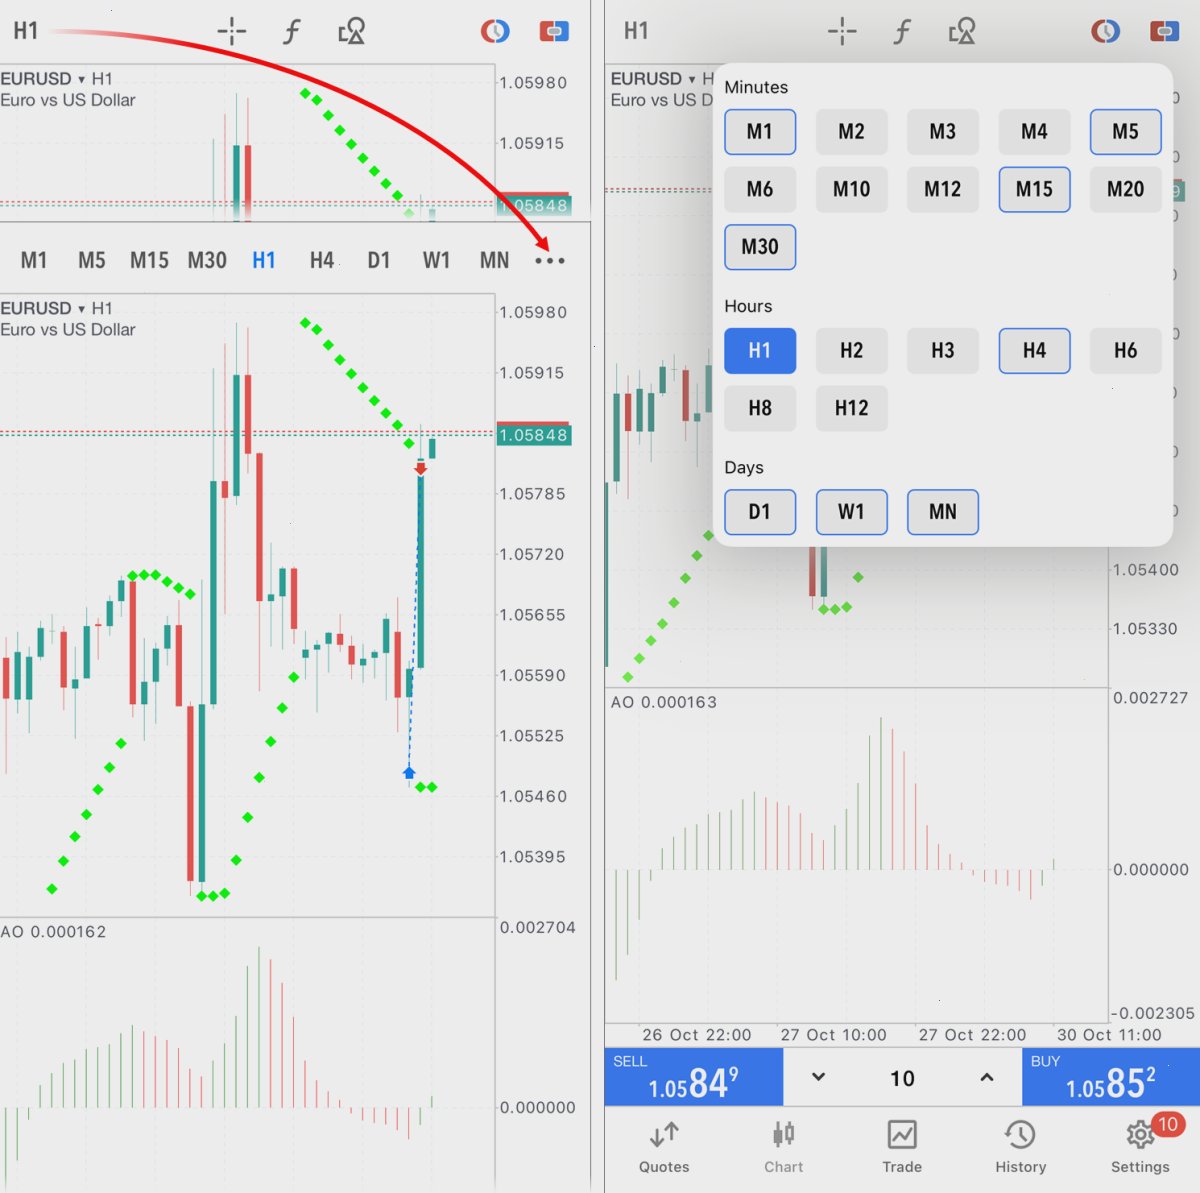Toggle H4 timeframe in Hours group
This screenshot has width=1200, height=1193.
pos(1034,351)
